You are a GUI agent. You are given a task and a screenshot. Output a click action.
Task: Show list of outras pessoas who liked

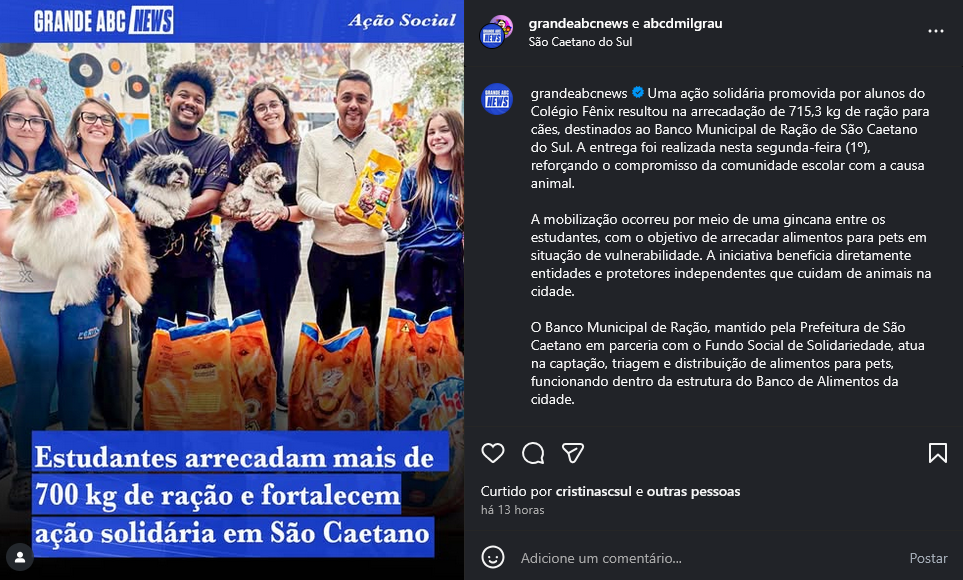click(693, 492)
